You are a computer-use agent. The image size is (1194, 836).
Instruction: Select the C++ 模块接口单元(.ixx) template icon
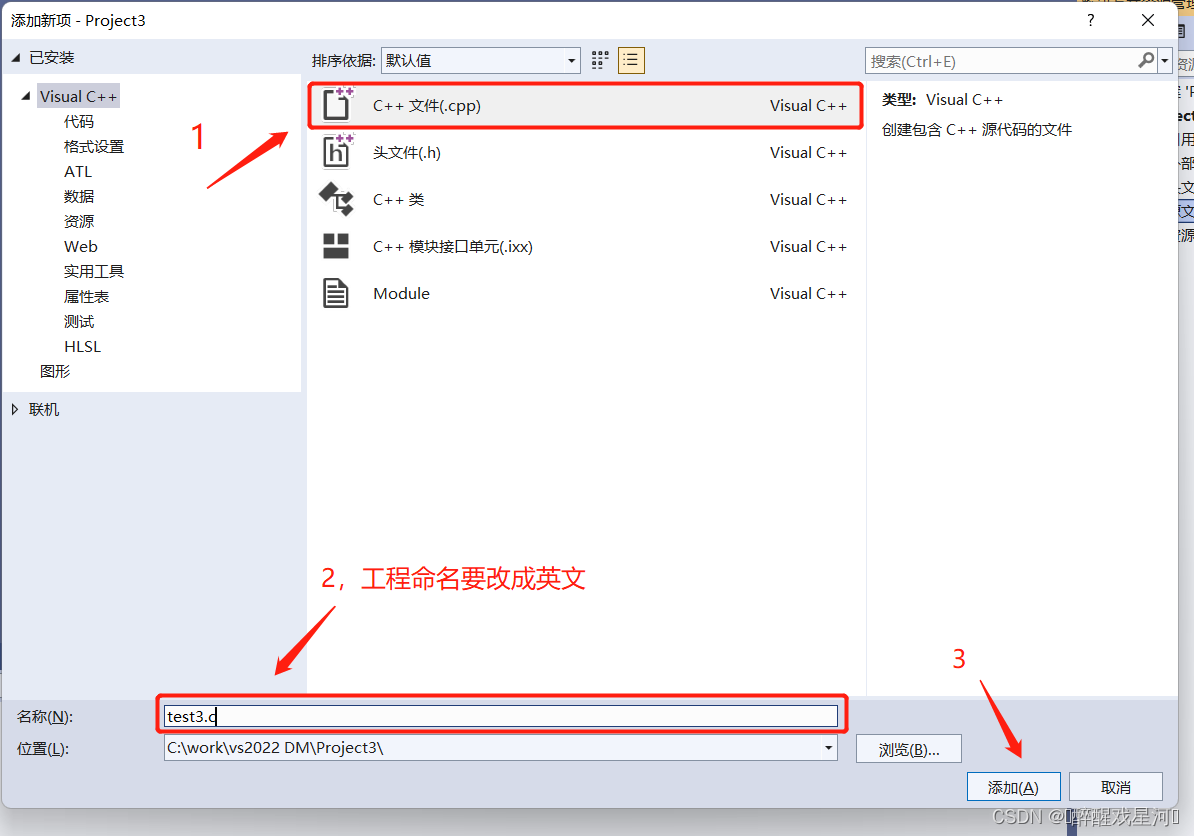(x=336, y=246)
